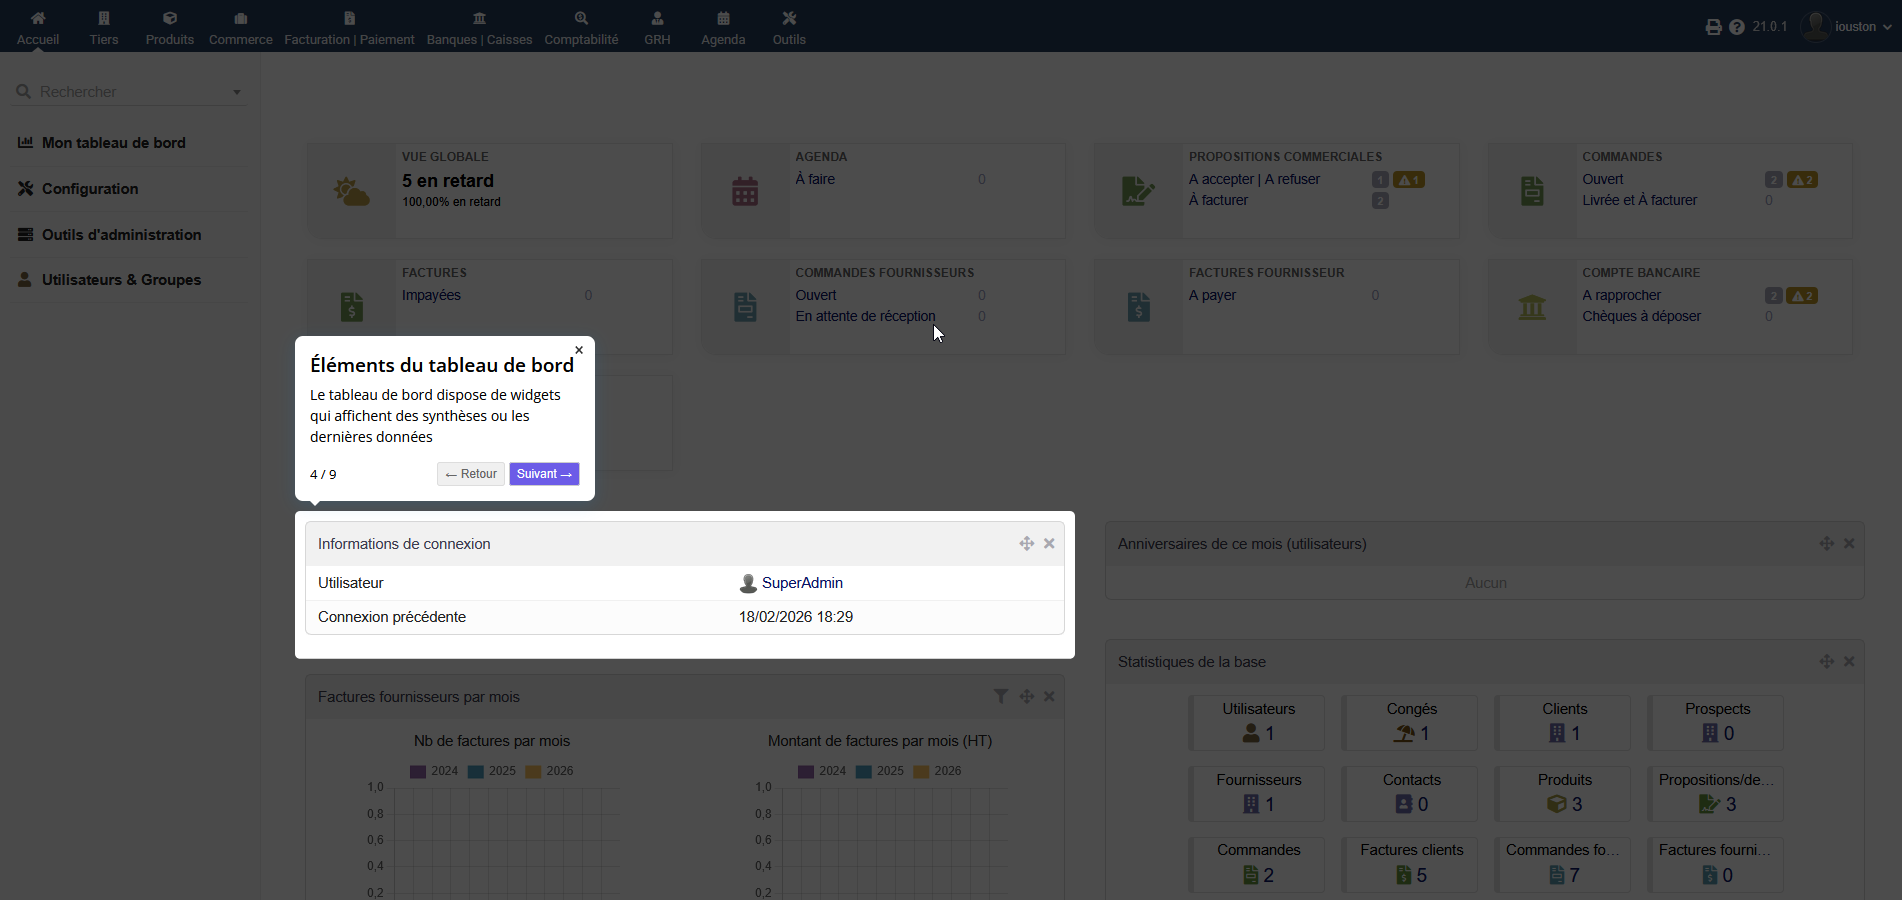Viewport: 1902px width, 900px height.
Task: Expand the iouston user dropdown
Action: [x=1847, y=27]
